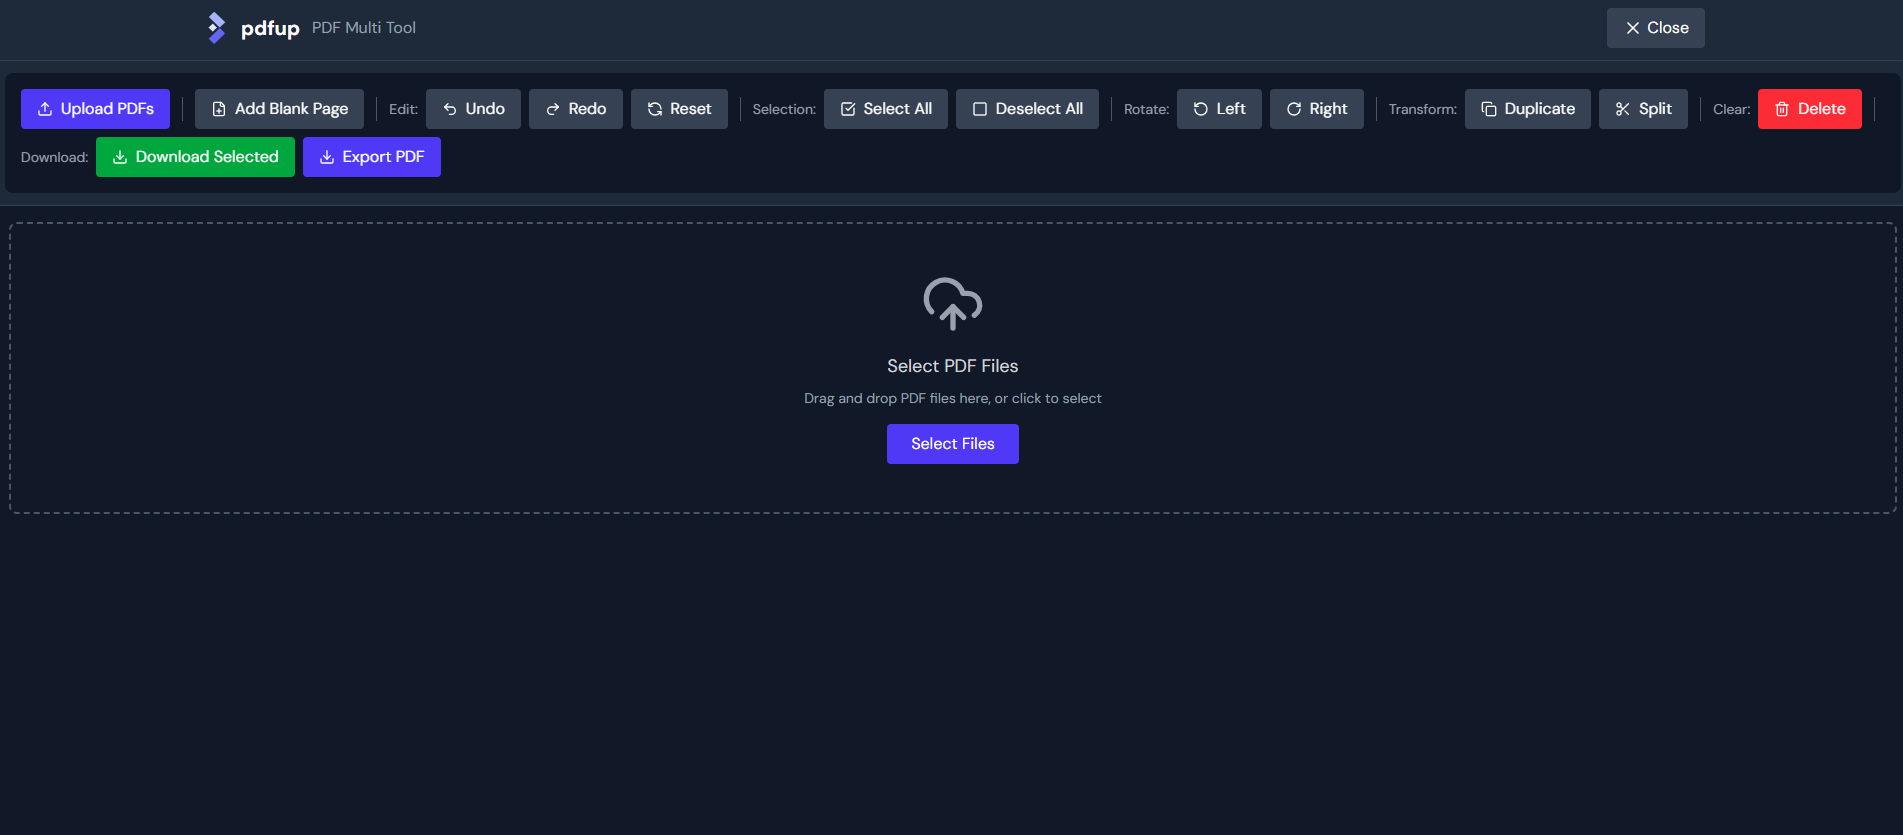Rotate selected pages right
The width and height of the screenshot is (1903, 835).
pos(1316,109)
